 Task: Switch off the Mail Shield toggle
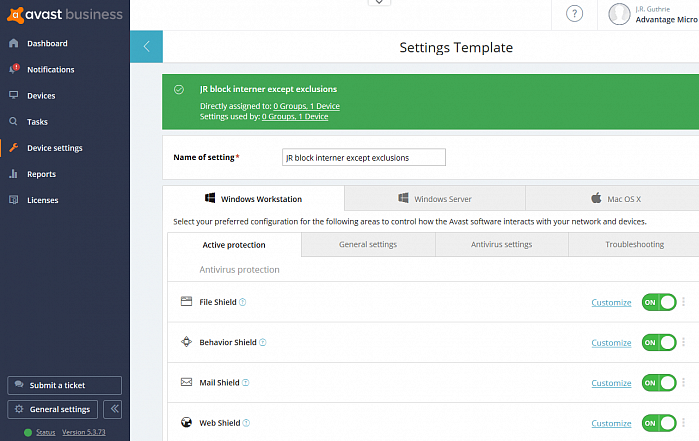(x=658, y=382)
